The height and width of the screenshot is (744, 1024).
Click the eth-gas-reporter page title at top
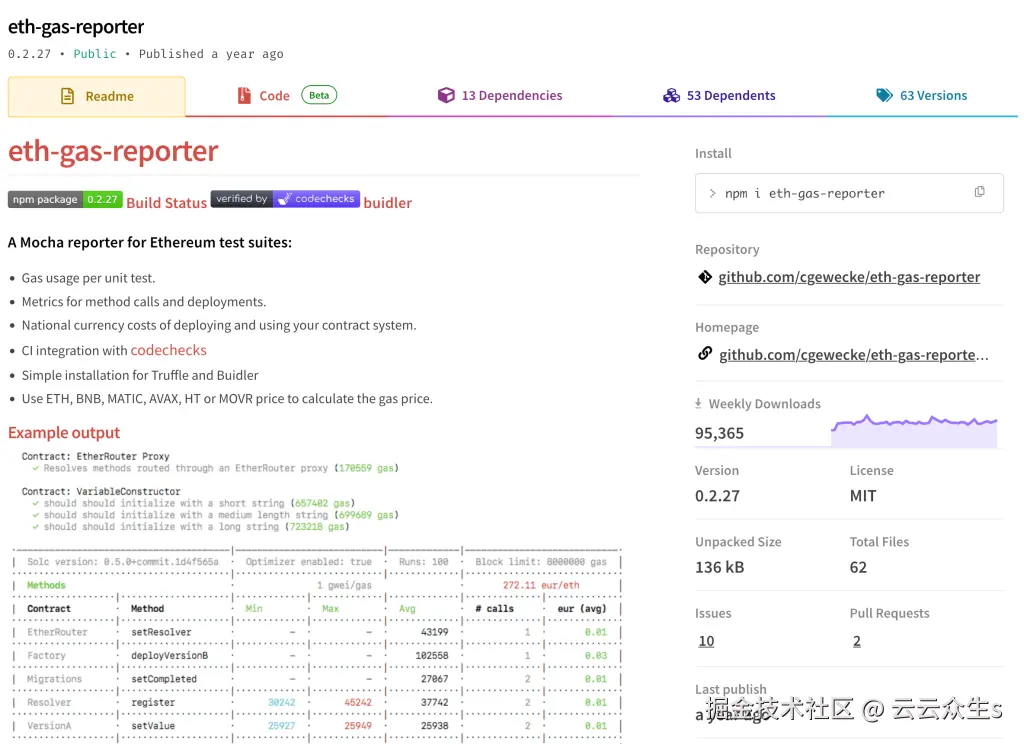click(x=76, y=27)
